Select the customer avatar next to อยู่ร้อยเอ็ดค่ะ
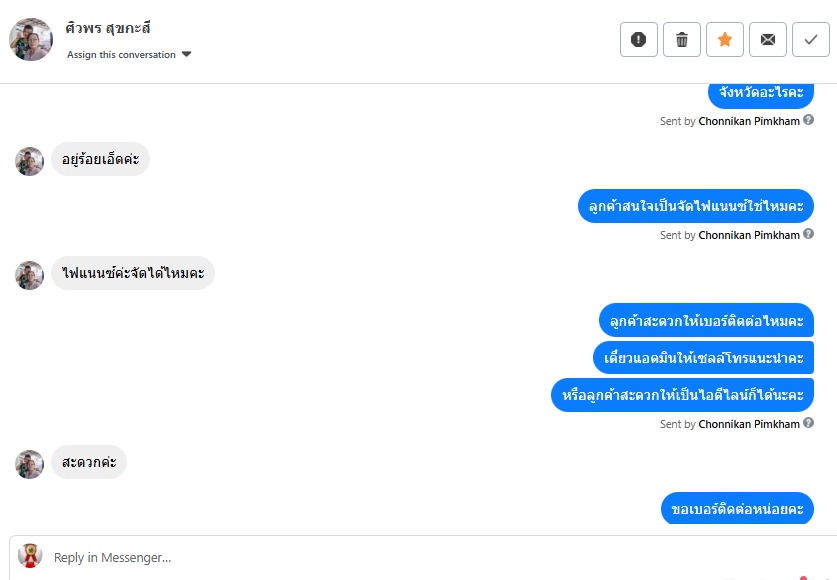The height and width of the screenshot is (580, 837). [x=29, y=161]
